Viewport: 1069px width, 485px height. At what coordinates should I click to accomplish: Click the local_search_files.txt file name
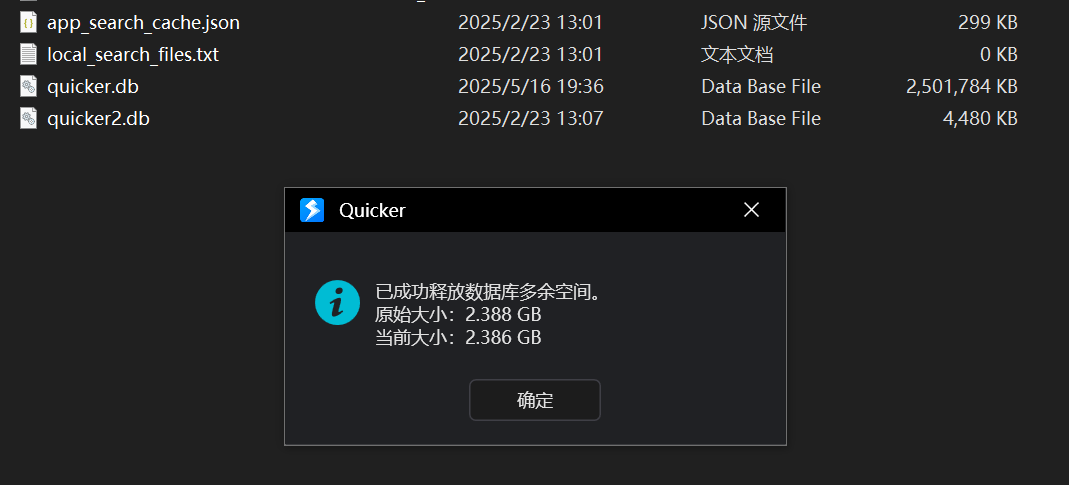pos(133,55)
